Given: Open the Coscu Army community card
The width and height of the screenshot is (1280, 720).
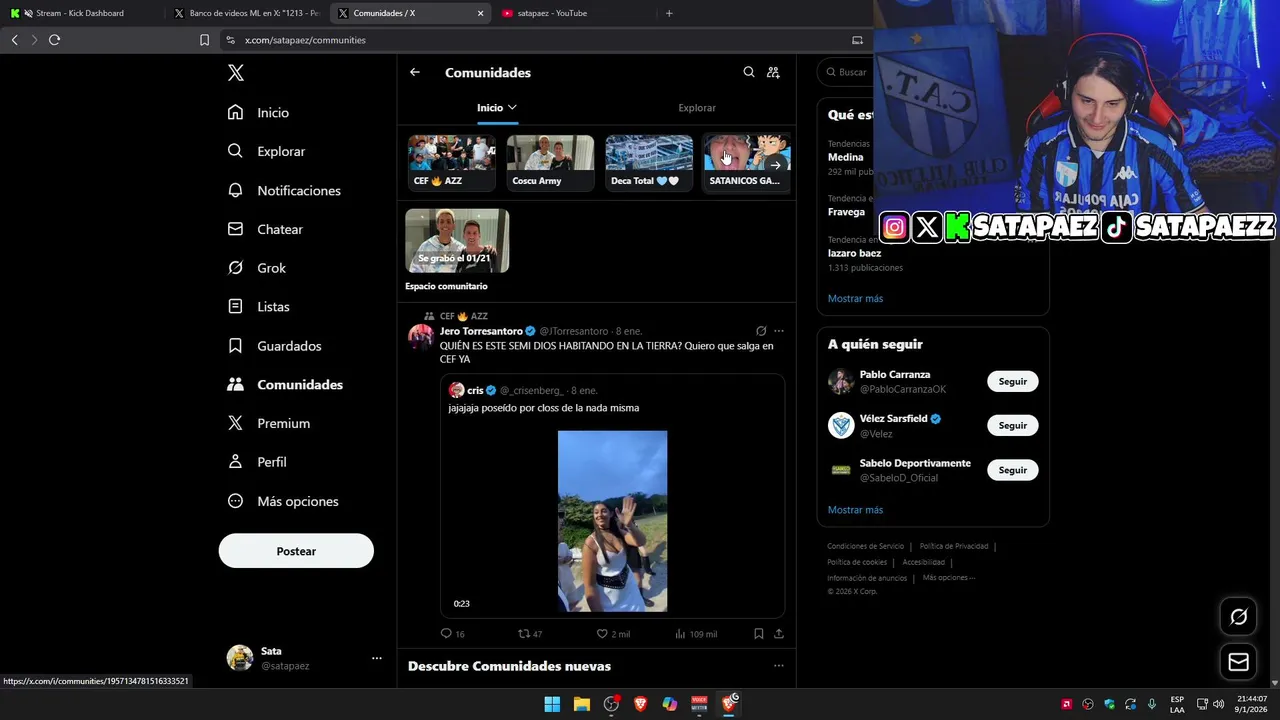Looking at the screenshot, I should (x=550, y=163).
